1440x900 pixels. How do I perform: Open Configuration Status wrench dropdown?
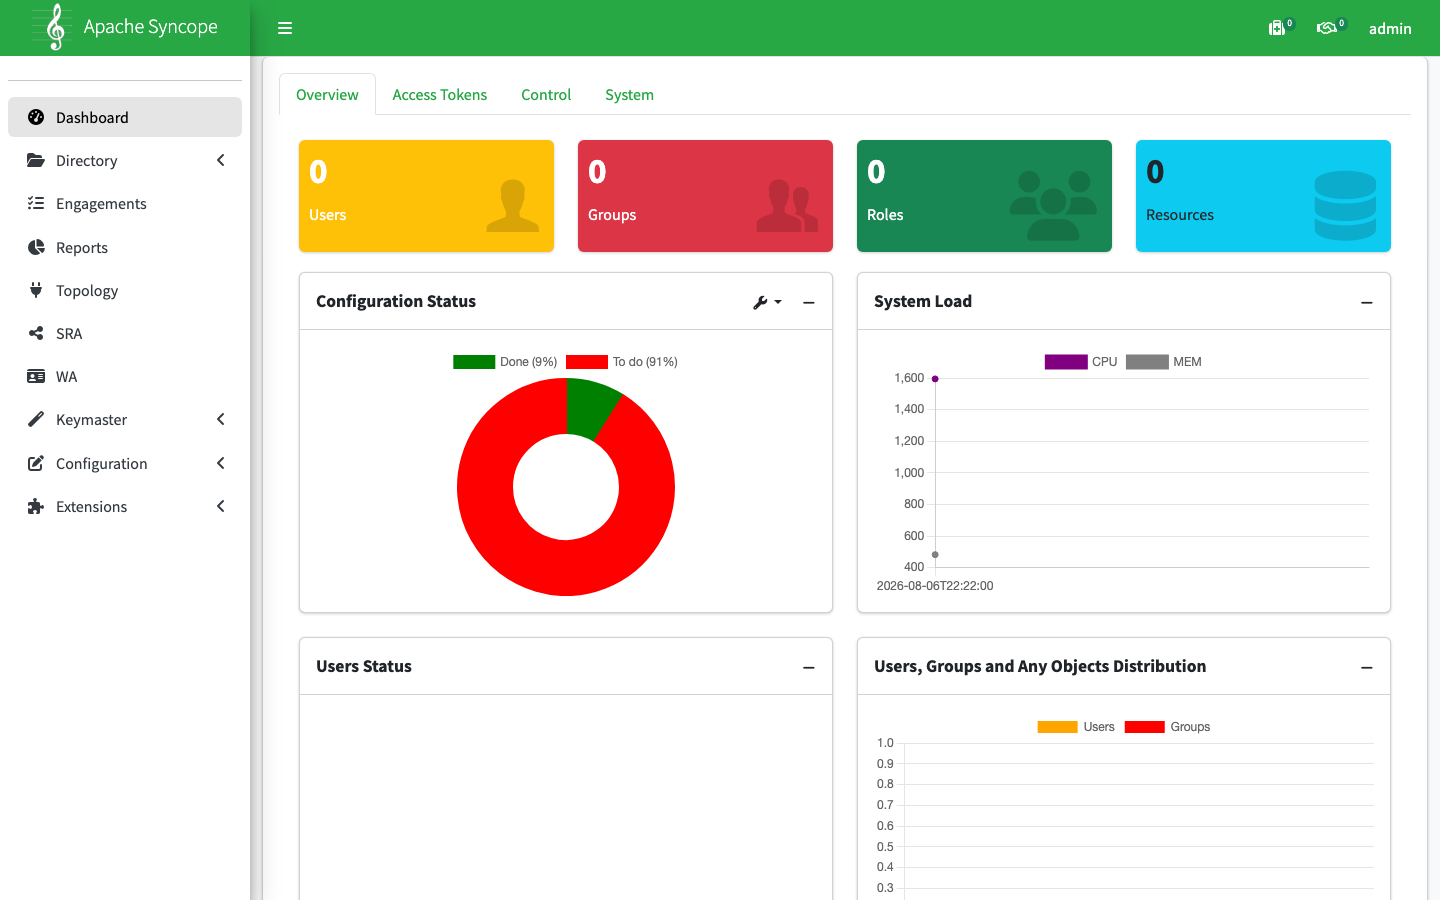(767, 302)
